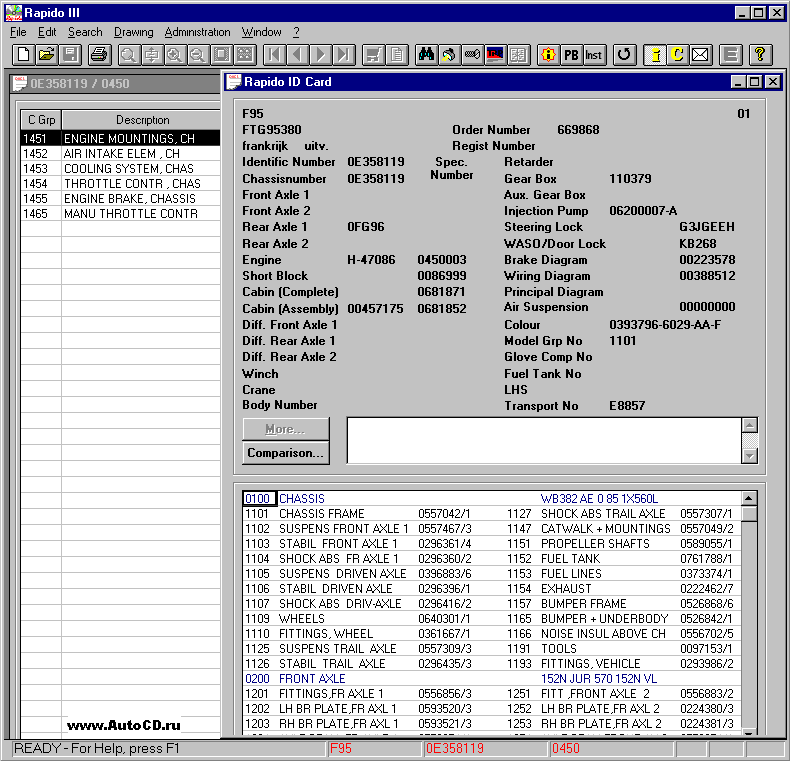Select entry 1109 WHEELS
This screenshot has width=790, height=761.
358,618
